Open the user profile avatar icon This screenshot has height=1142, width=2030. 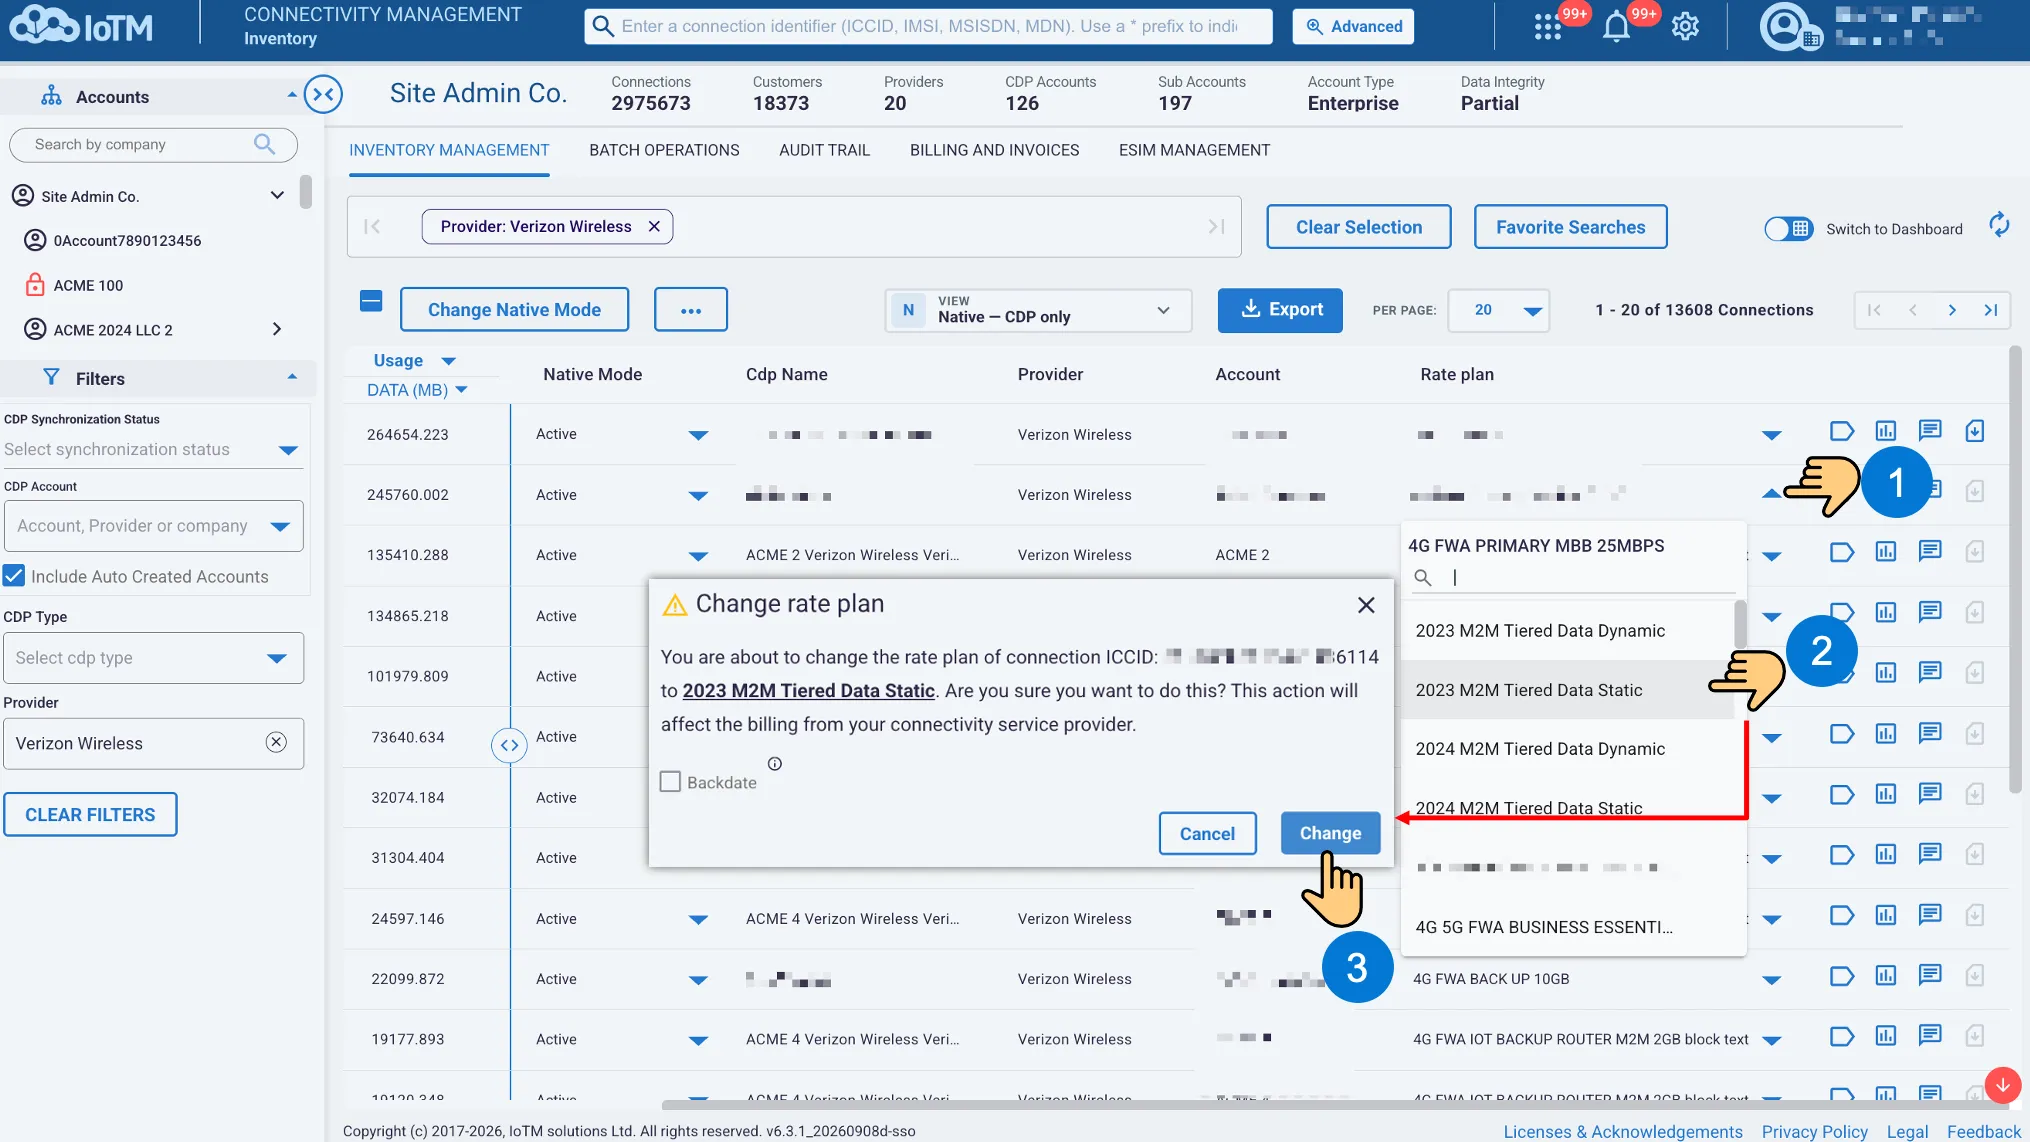click(x=1785, y=27)
